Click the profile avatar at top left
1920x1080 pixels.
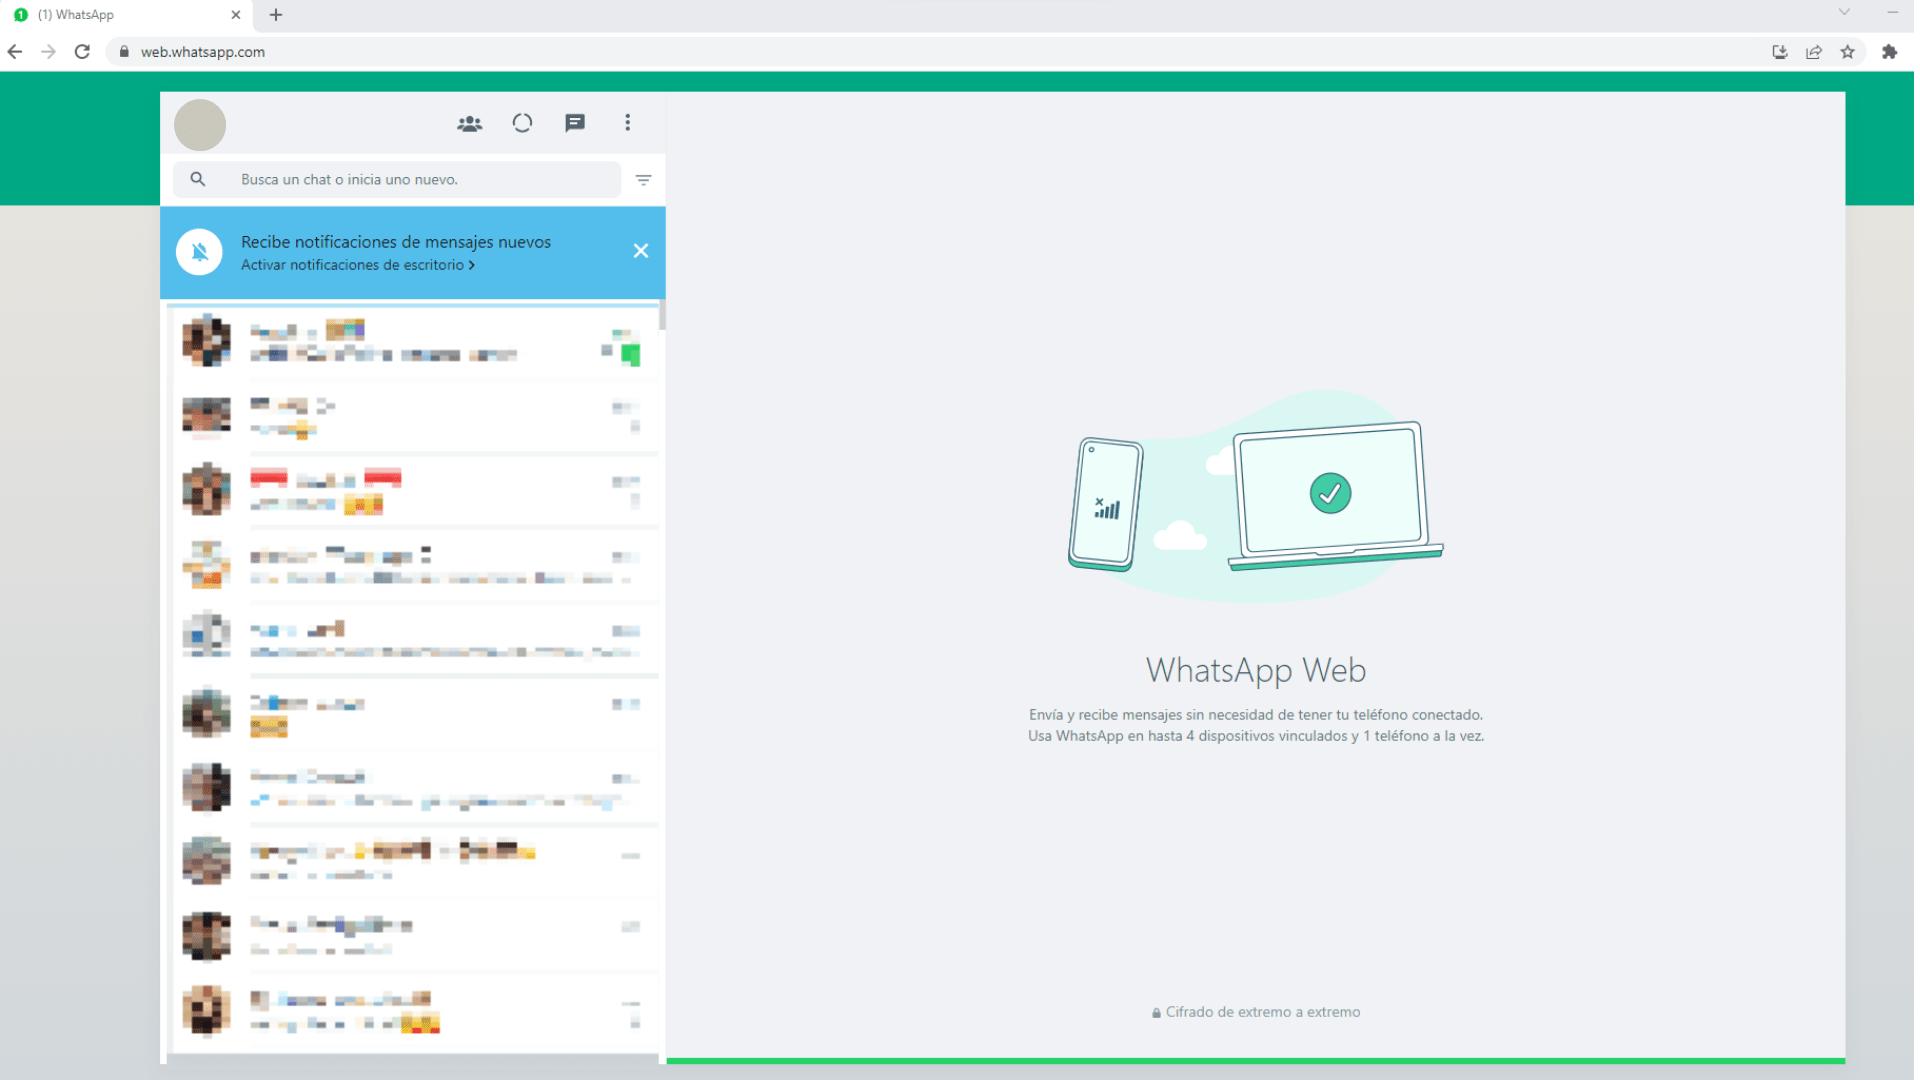tap(200, 125)
